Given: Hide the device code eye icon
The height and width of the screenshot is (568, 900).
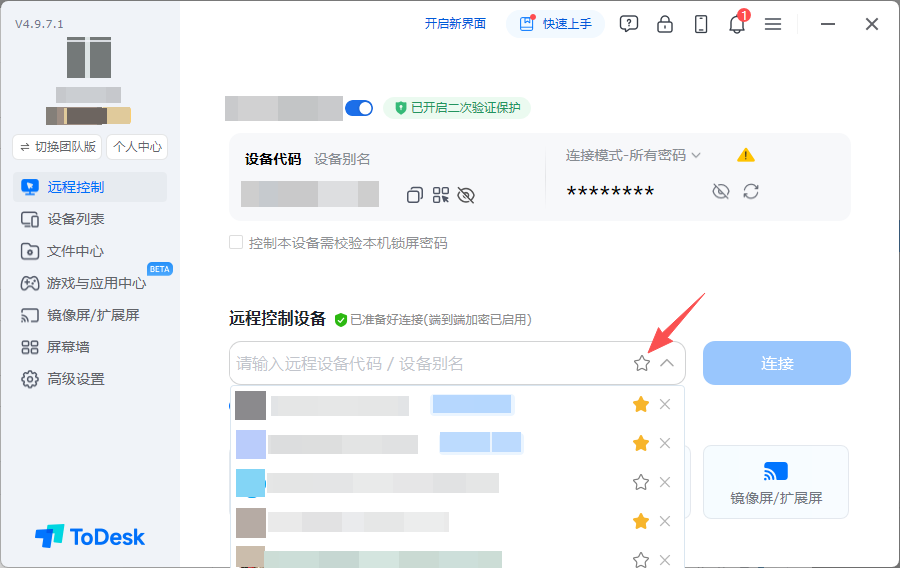Looking at the screenshot, I should click(x=466, y=196).
